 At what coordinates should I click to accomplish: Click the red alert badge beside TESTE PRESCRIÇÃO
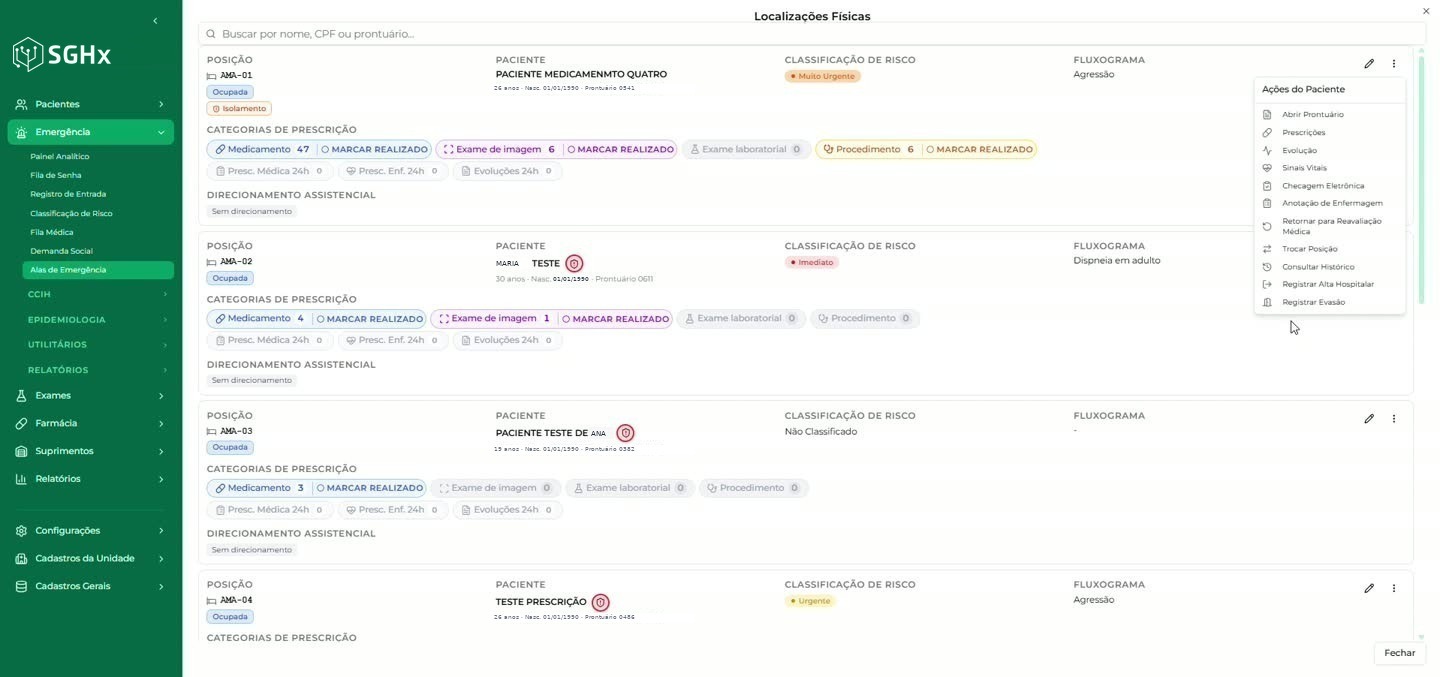point(600,603)
